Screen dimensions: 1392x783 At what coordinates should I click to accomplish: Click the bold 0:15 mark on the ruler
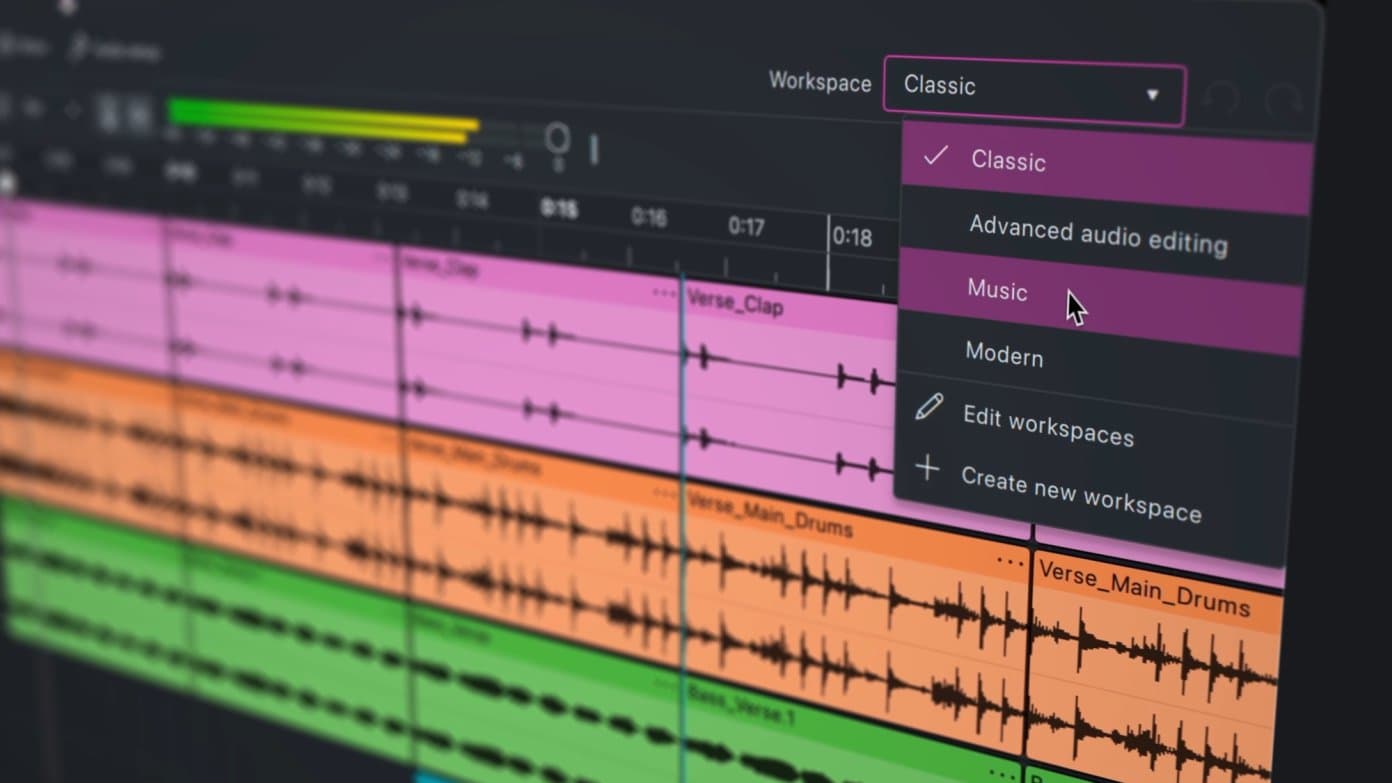(559, 209)
